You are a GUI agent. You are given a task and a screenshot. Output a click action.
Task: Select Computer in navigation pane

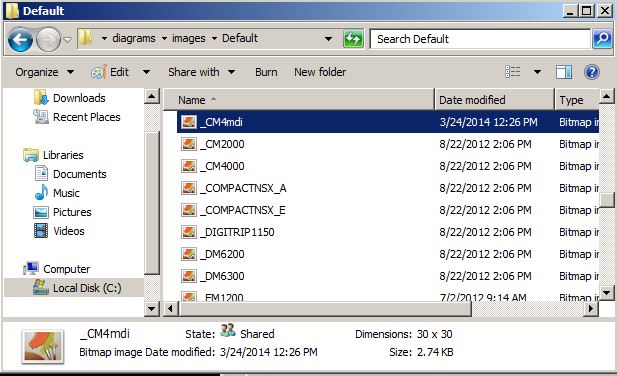[67, 269]
